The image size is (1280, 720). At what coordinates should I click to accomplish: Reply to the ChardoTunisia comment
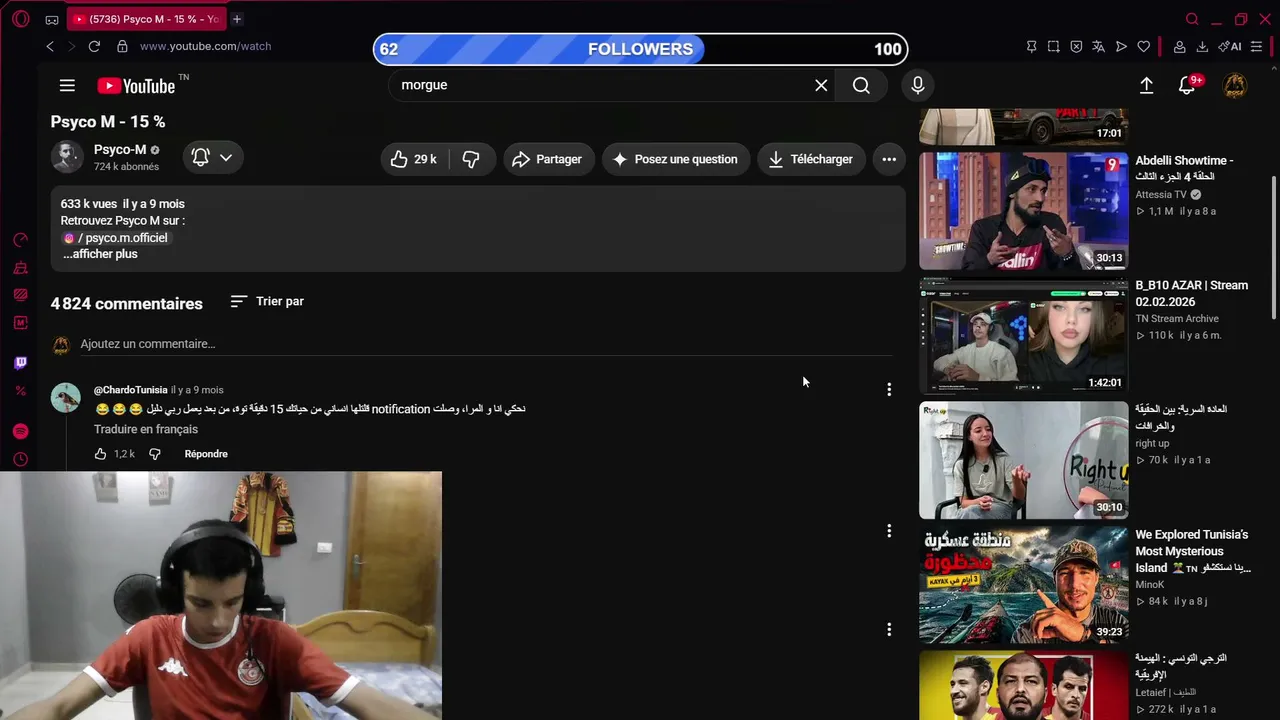(206, 454)
